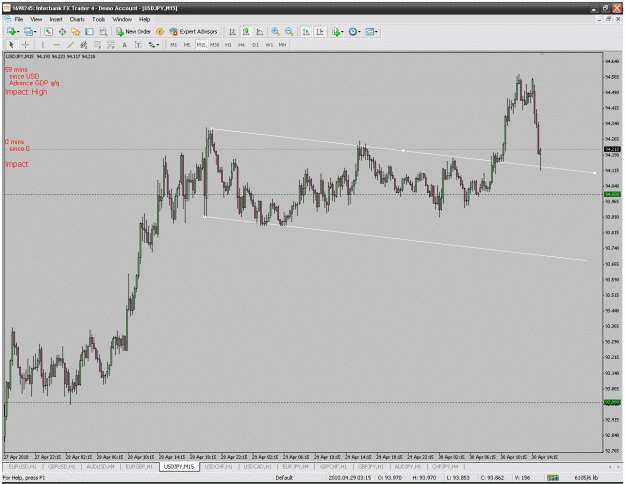The height and width of the screenshot is (484, 625).
Task: Pick the vertical line drawing tool
Action: tap(42, 45)
